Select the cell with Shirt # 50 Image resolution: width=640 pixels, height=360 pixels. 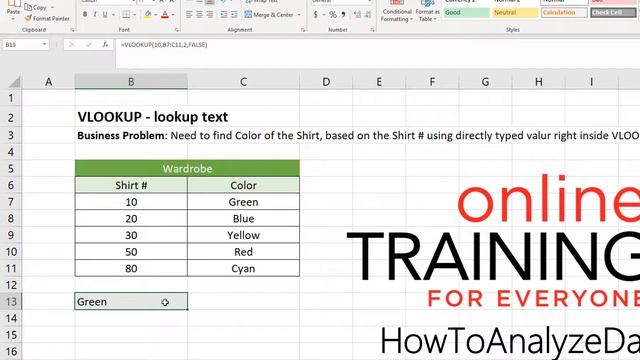[x=131, y=252]
